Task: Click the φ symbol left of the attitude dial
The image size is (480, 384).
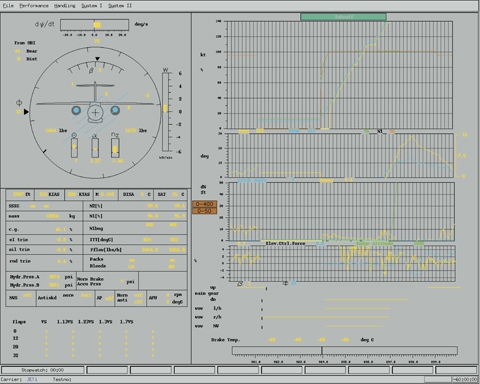Action: point(19,103)
